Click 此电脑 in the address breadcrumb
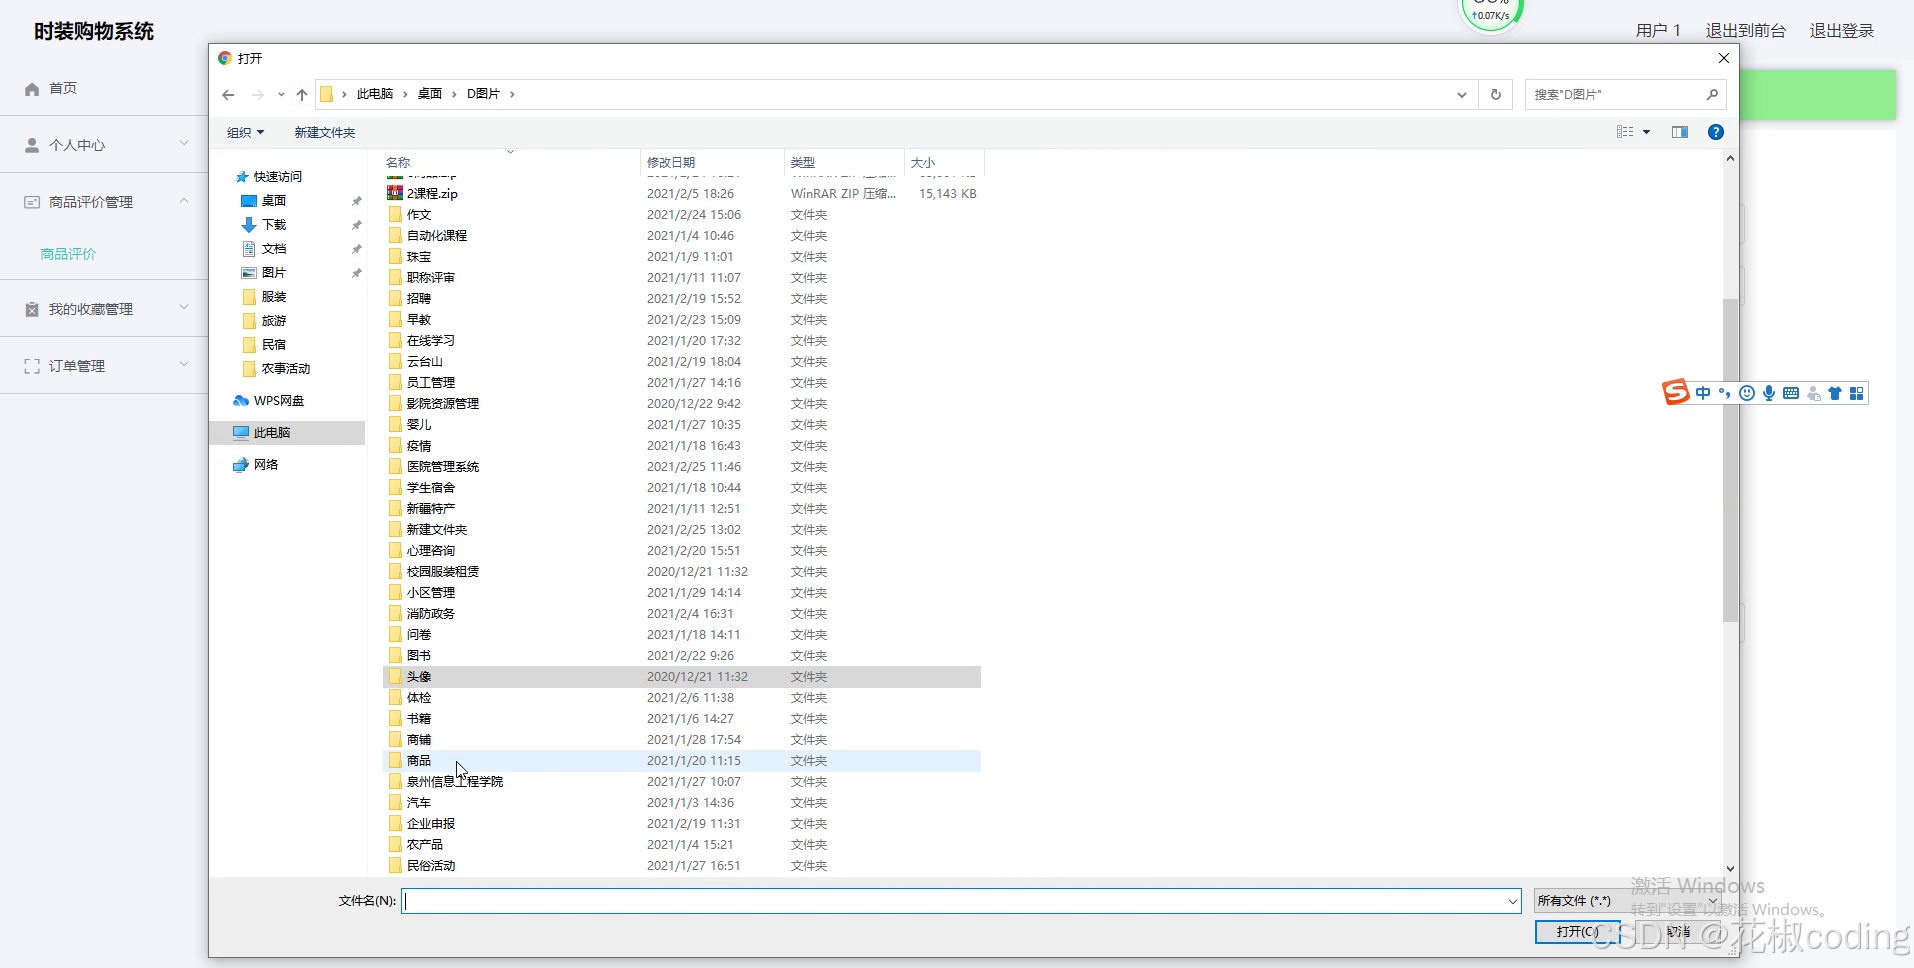This screenshot has height=968, width=1914. click(375, 94)
